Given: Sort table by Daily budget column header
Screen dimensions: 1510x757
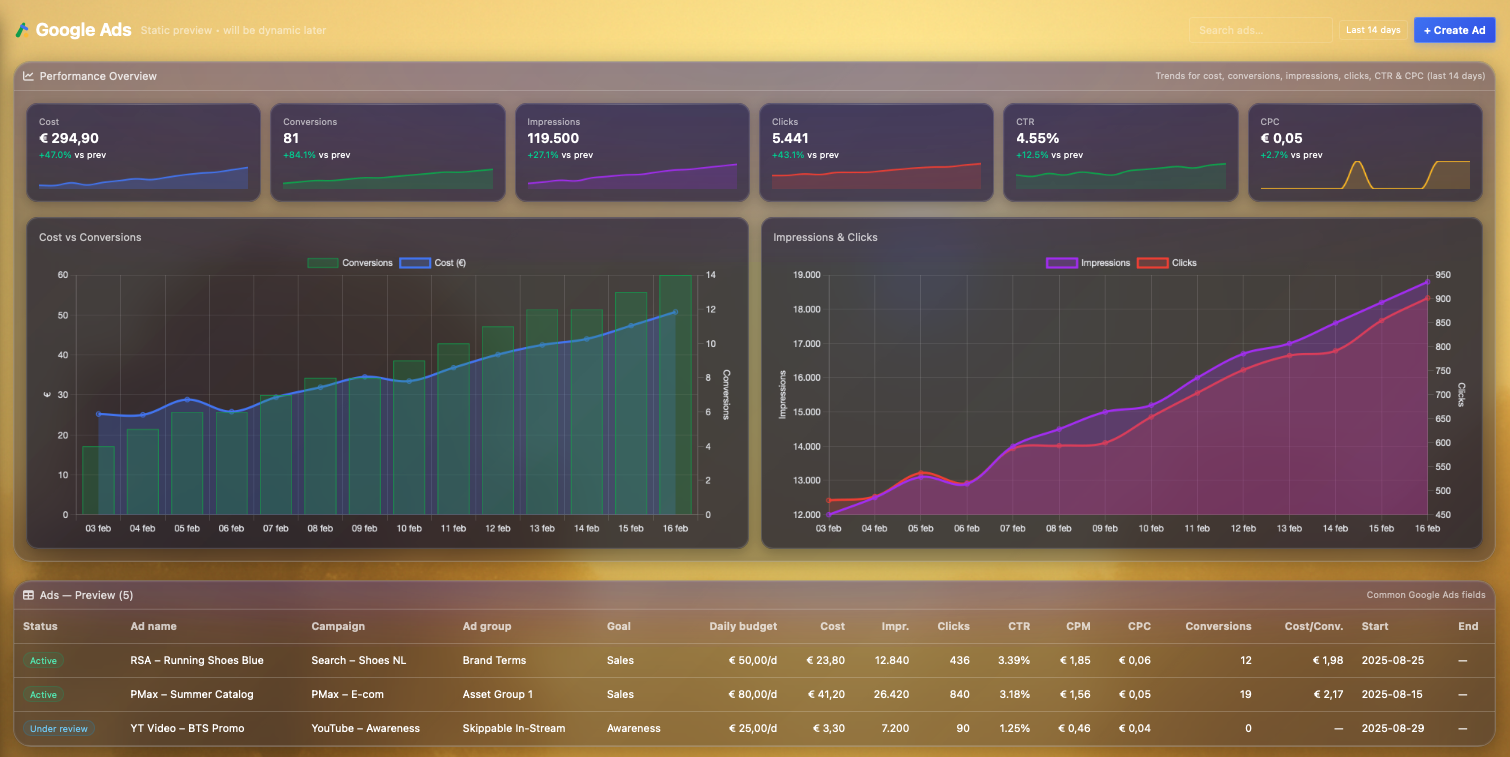Looking at the screenshot, I should coord(742,626).
